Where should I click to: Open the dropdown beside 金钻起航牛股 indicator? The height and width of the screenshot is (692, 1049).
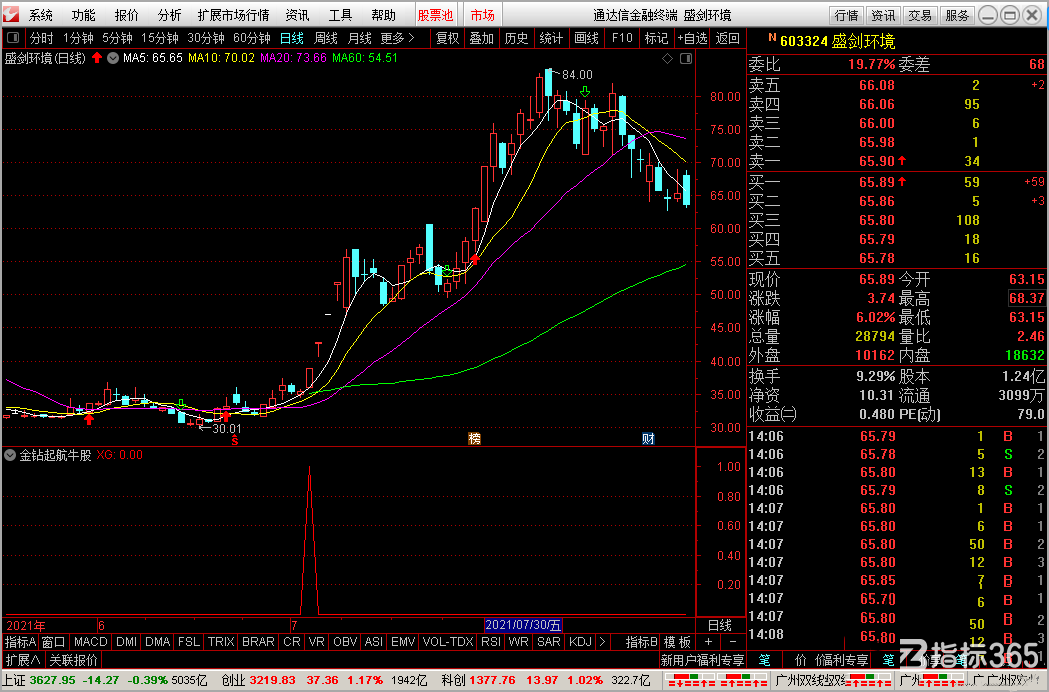pyautogui.click(x=10, y=455)
